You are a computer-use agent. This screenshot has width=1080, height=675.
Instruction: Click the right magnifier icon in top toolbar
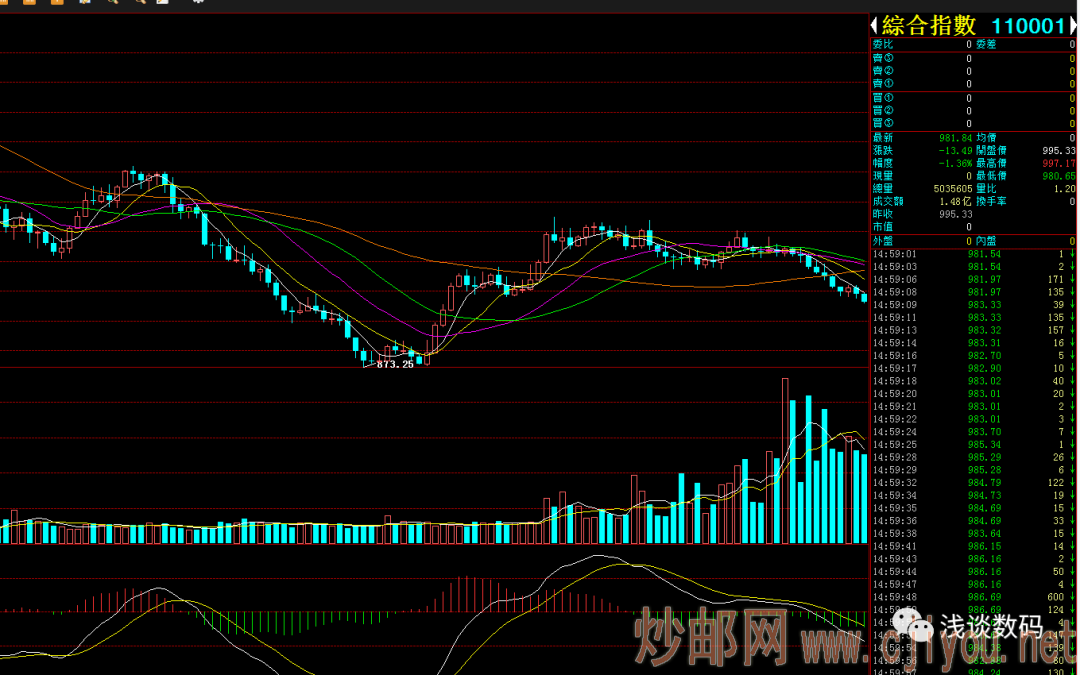[x=138, y=3]
